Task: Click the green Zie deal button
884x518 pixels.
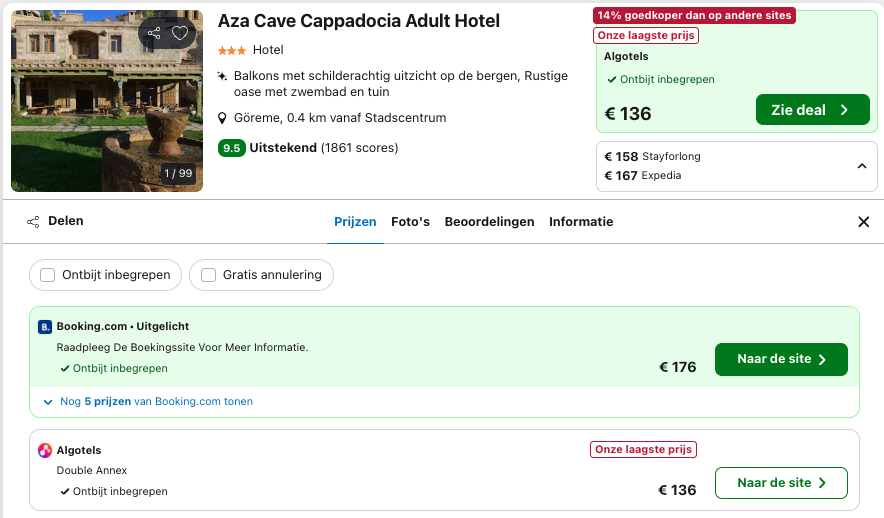Action: coord(812,110)
